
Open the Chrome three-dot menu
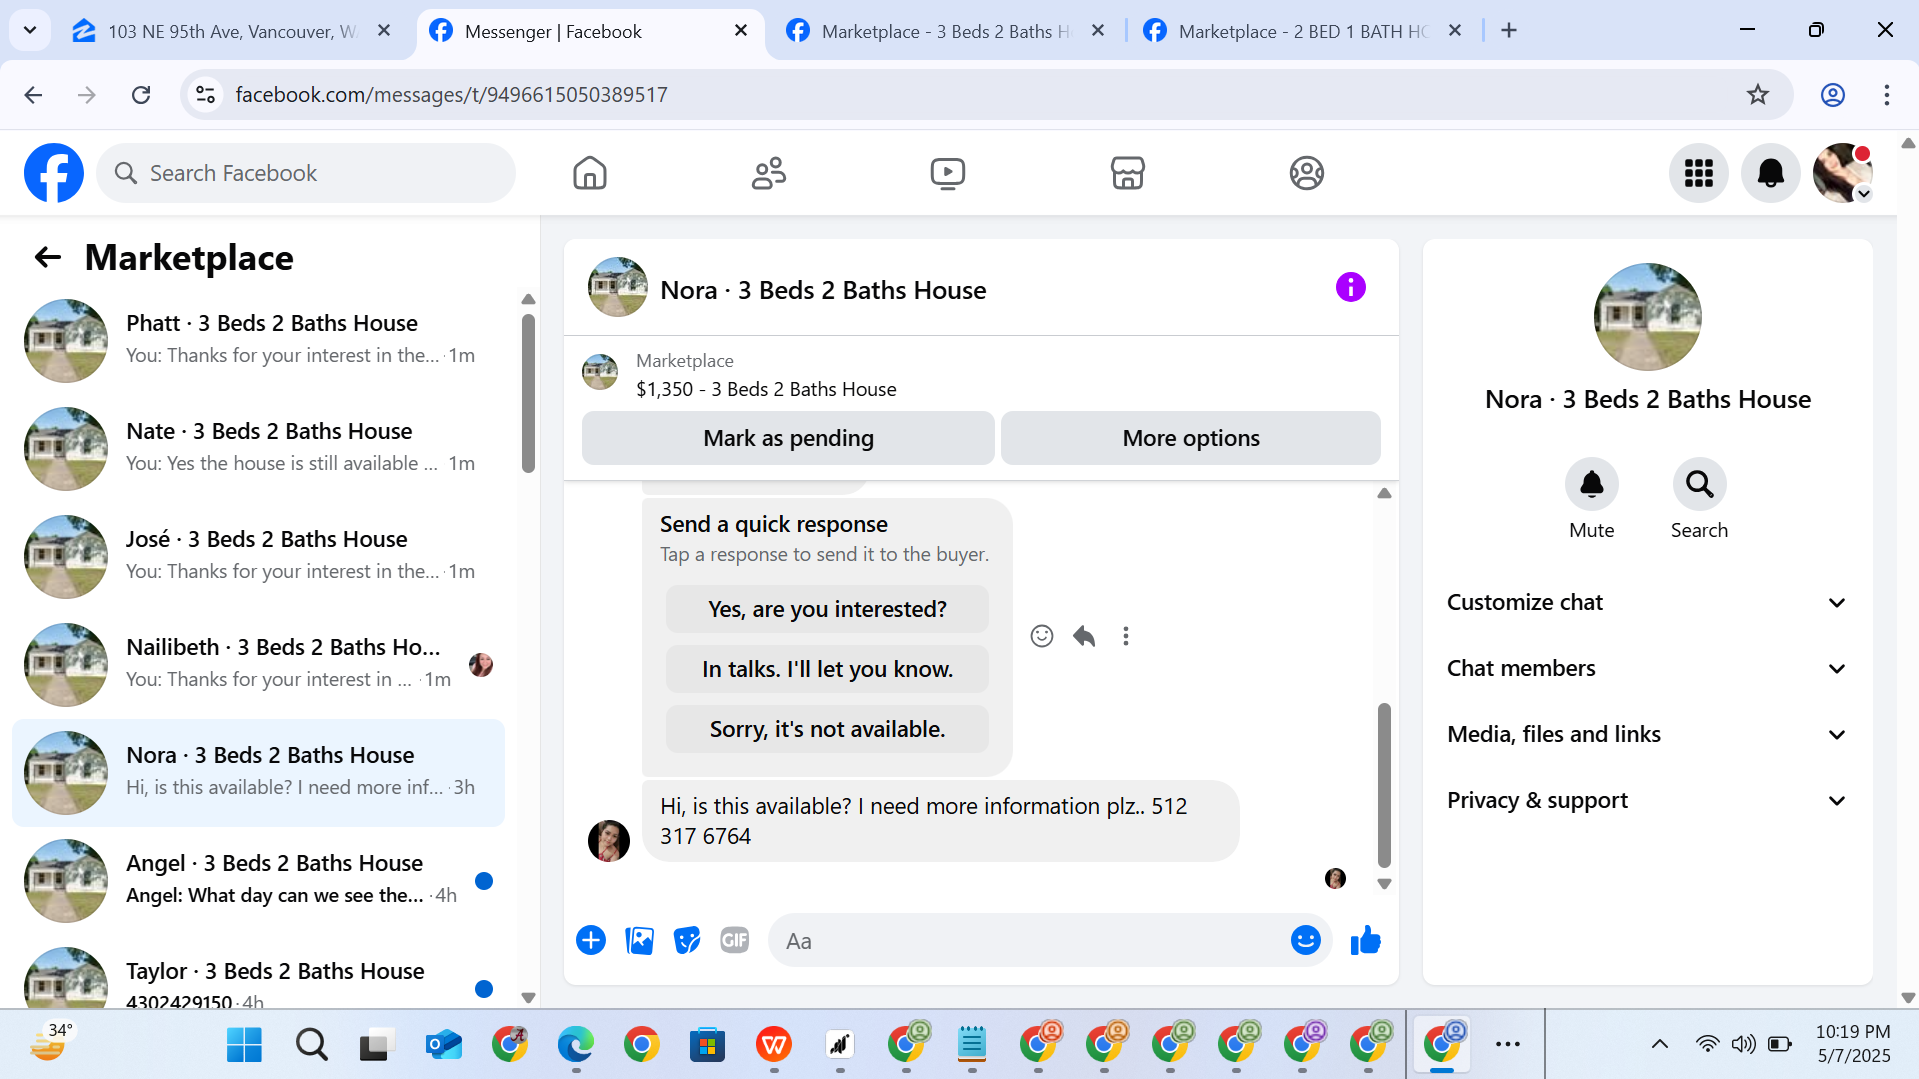(1886, 95)
